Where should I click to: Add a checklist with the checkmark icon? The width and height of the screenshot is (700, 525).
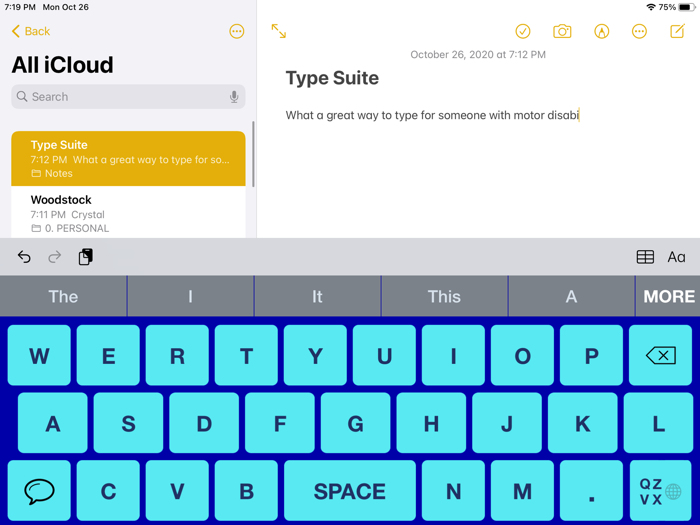click(523, 31)
